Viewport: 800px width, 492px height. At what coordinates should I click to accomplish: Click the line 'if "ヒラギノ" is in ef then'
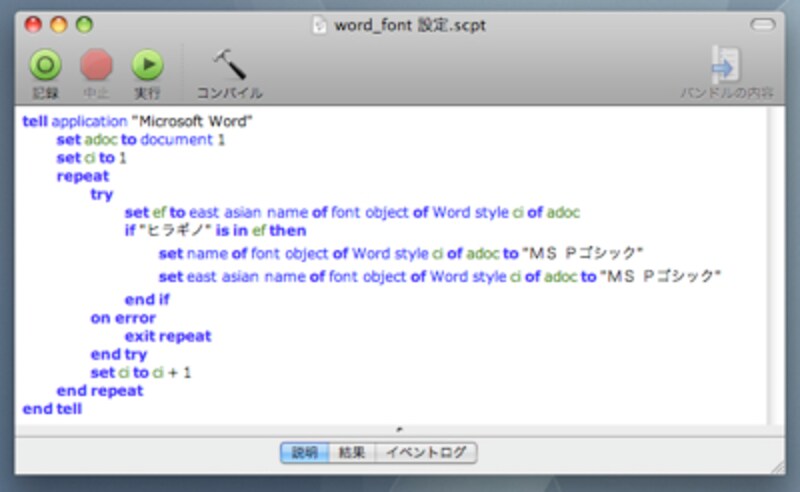[x=215, y=231]
